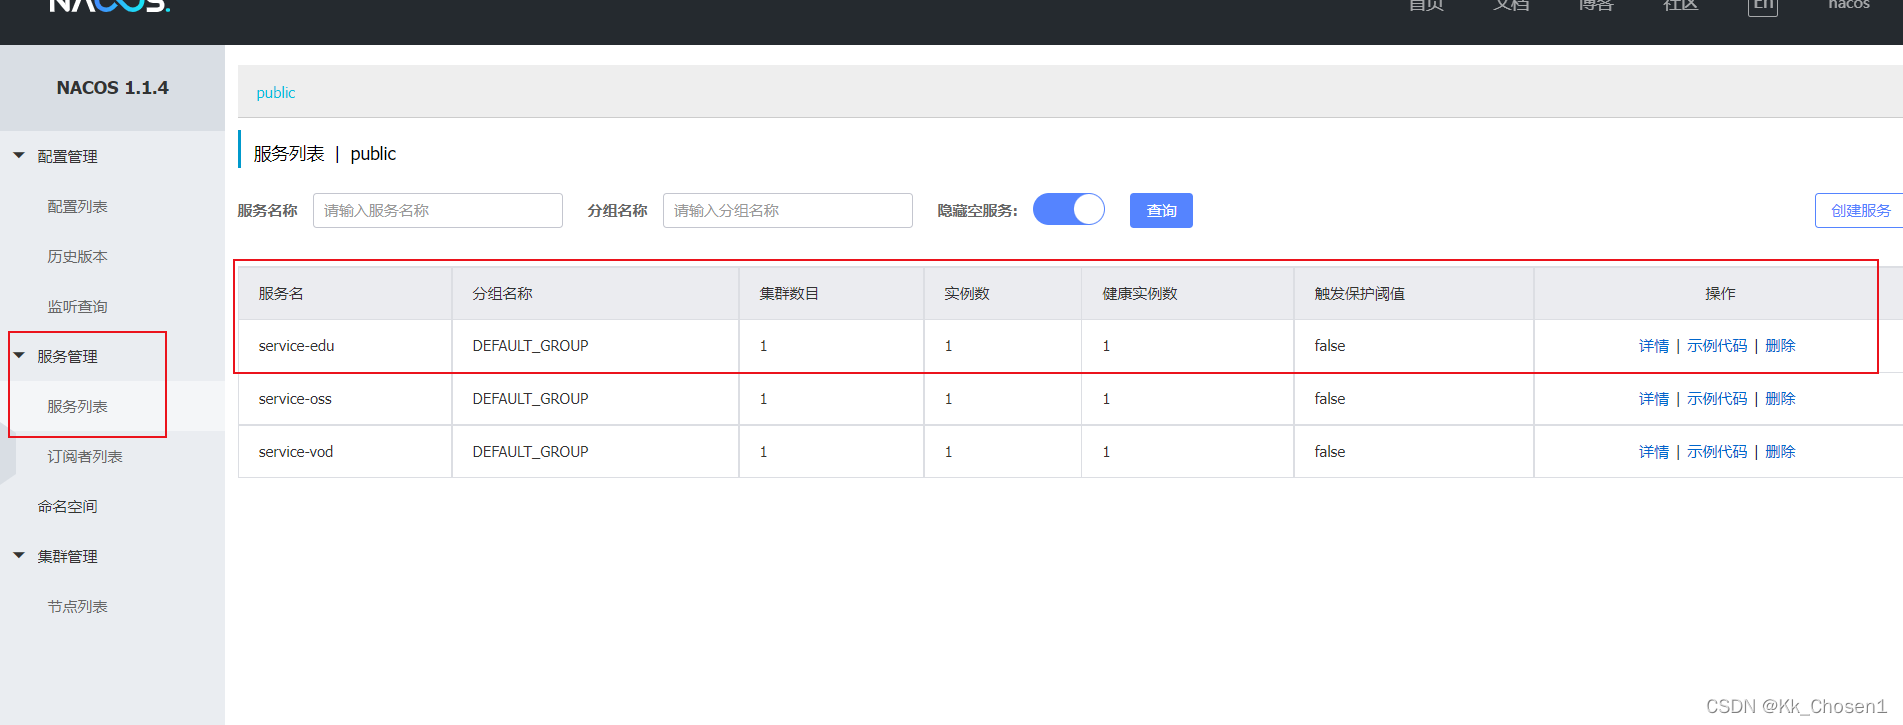The height and width of the screenshot is (725, 1903).
Task: Open 命名空间 in sidebar
Action: point(67,506)
